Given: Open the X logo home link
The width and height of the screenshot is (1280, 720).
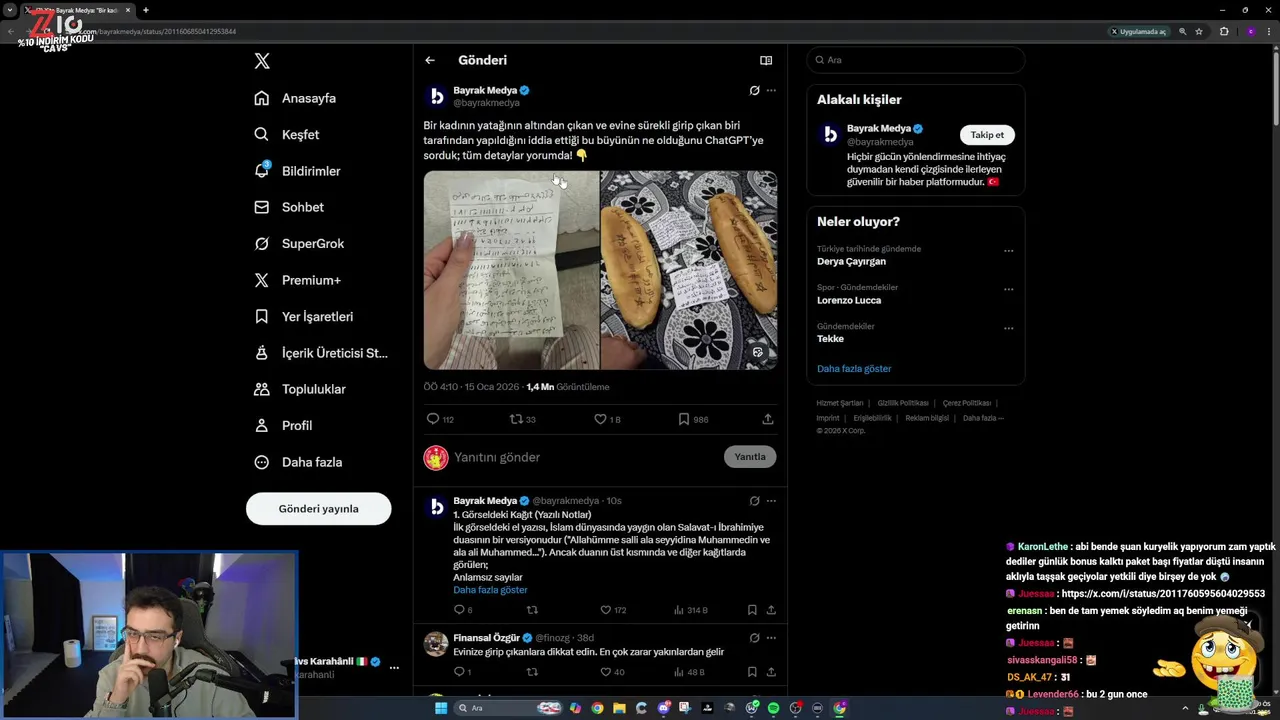Looking at the screenshot, I should [x=262, y=61].
